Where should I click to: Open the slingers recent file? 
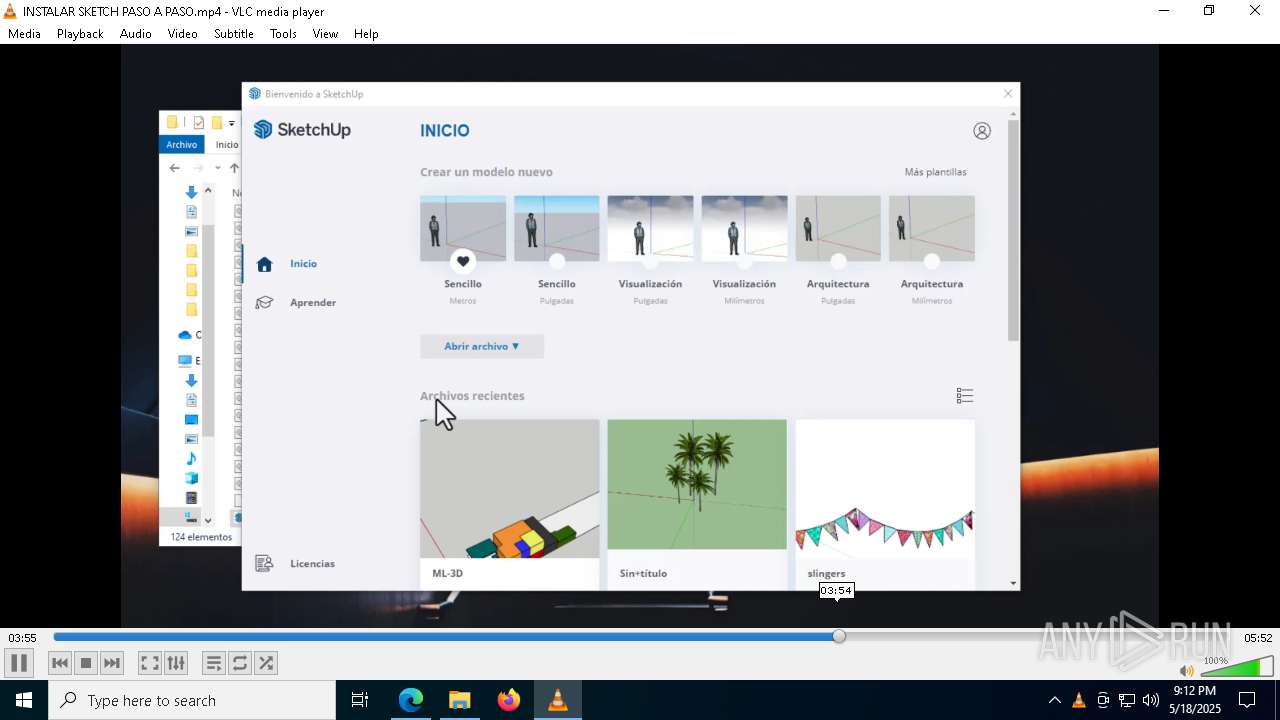point(885,504)
